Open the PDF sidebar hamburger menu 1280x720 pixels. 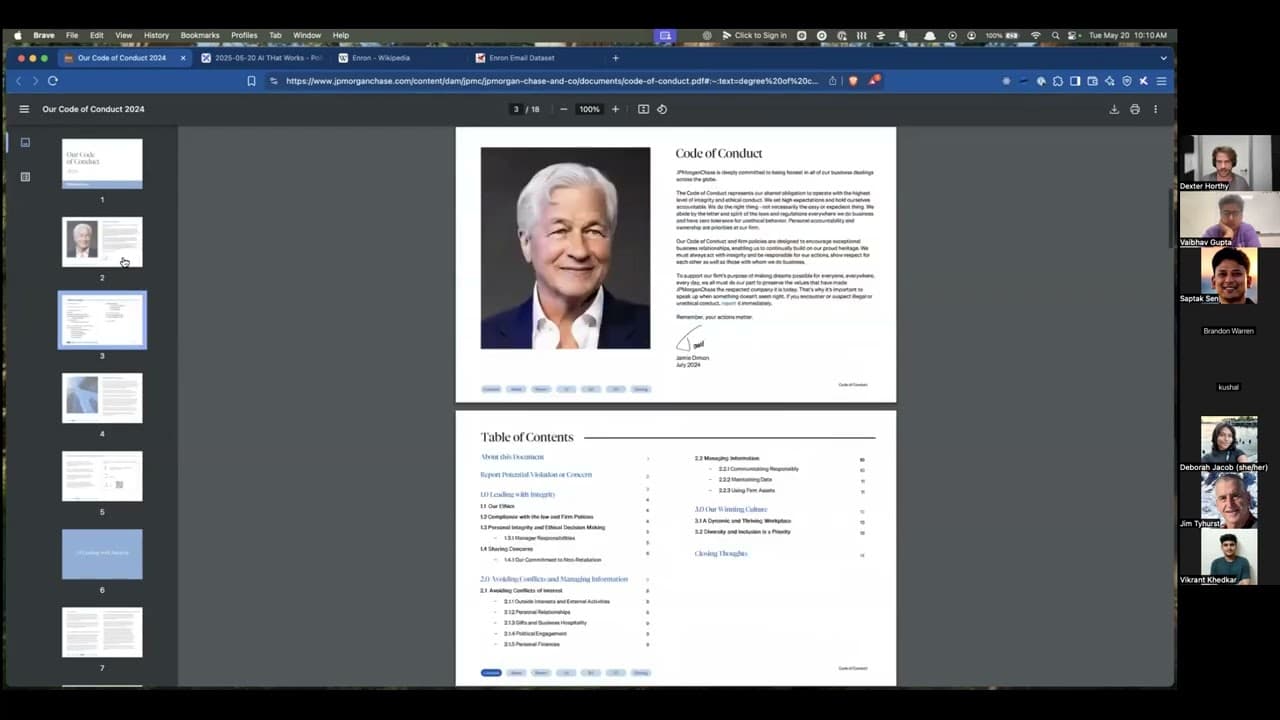click(24, 109)
